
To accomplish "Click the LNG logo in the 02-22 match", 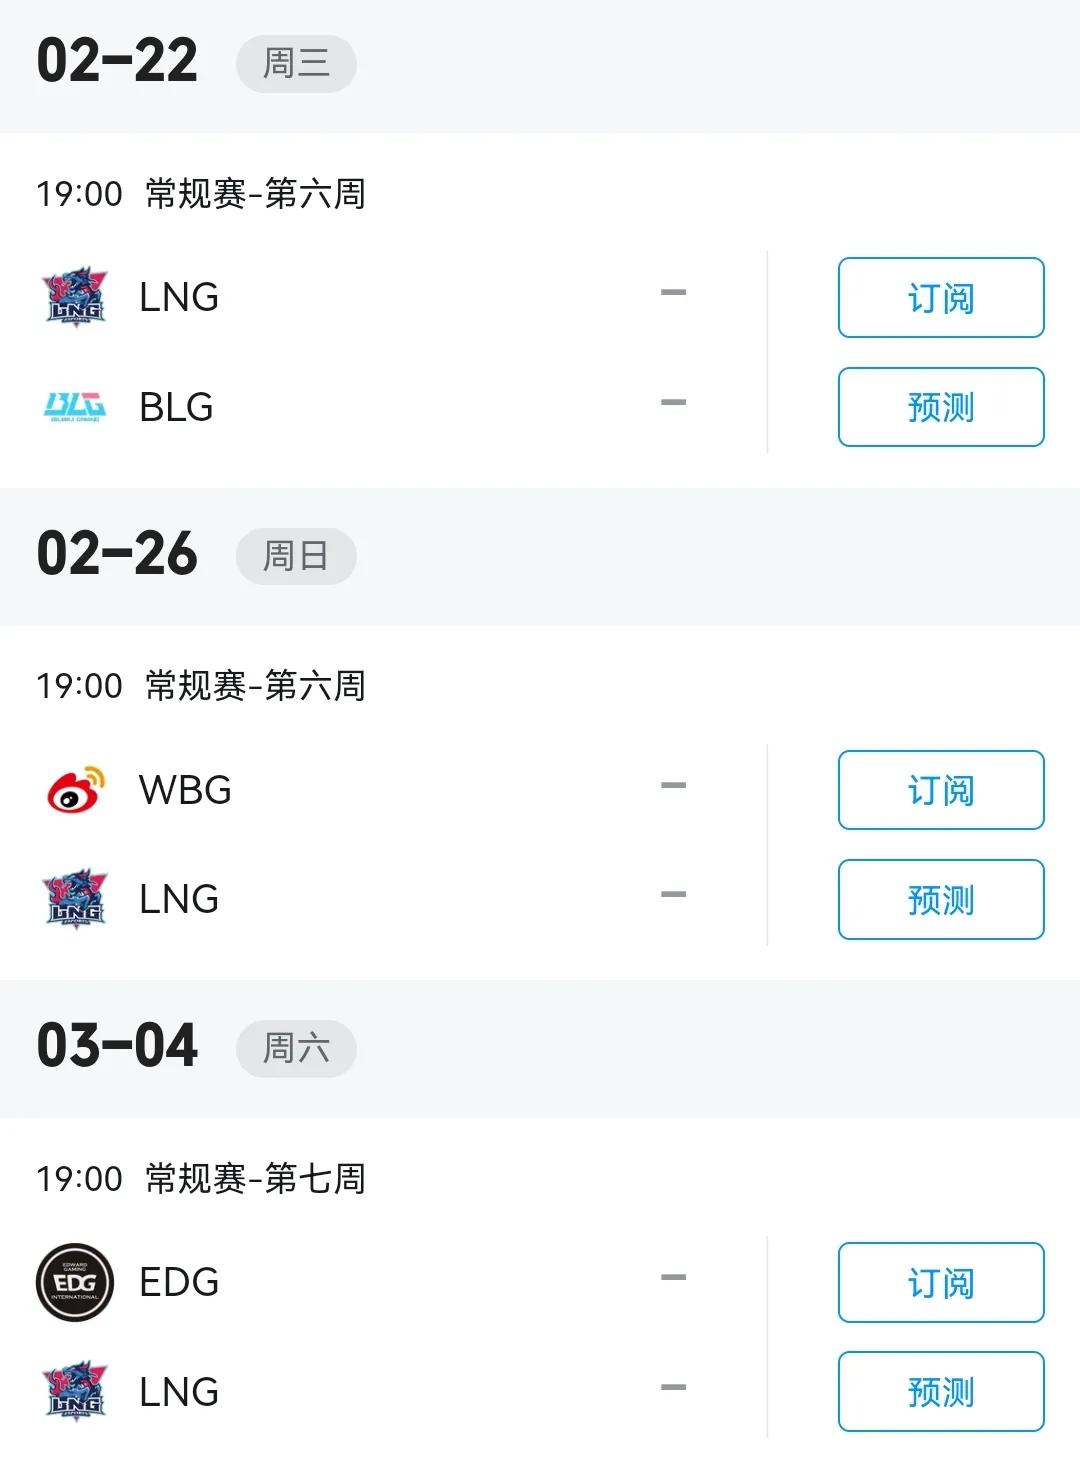I will click(x=75, y=297).
